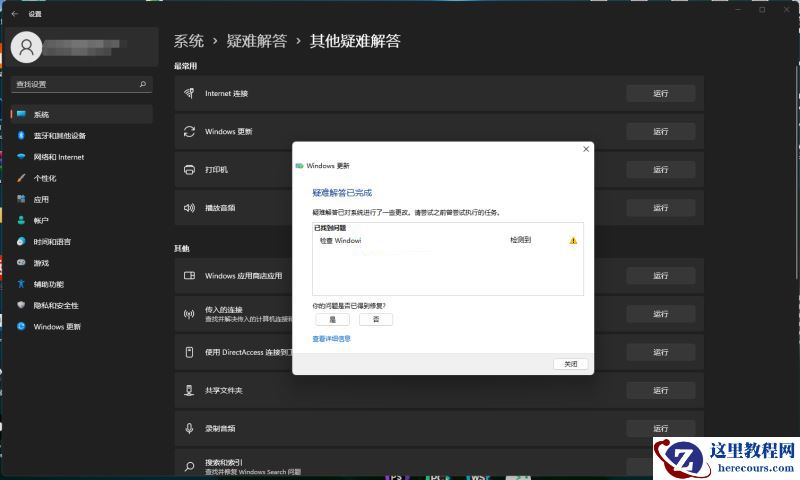
Task: Run the 录制音频 troubleshooter
Action: click(661, 428)
